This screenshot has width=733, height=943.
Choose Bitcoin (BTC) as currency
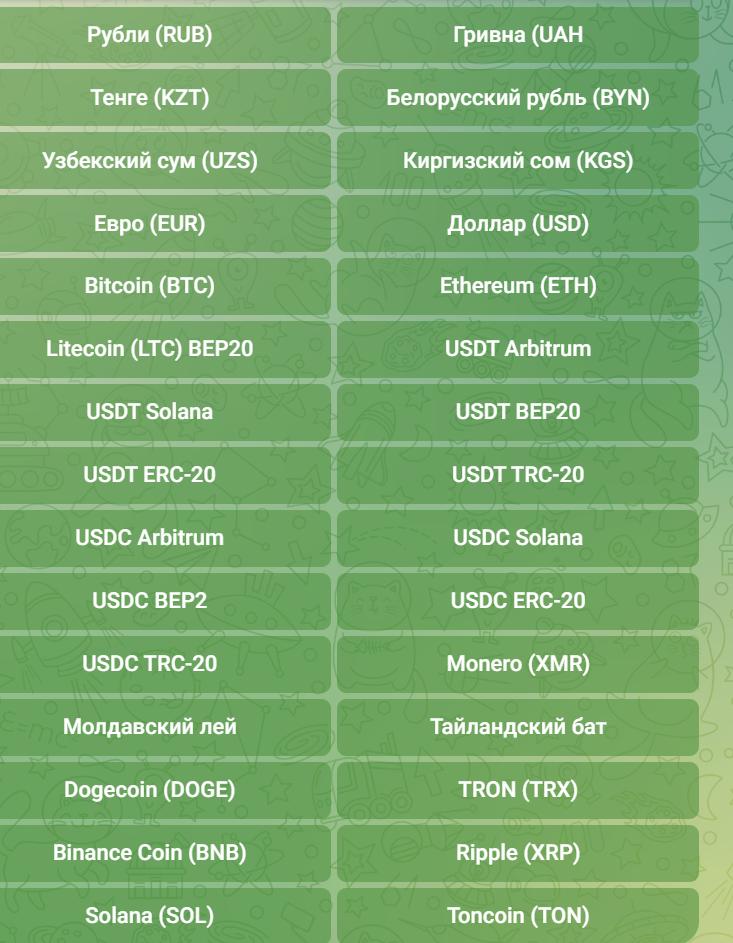click(x=150, y=287)
